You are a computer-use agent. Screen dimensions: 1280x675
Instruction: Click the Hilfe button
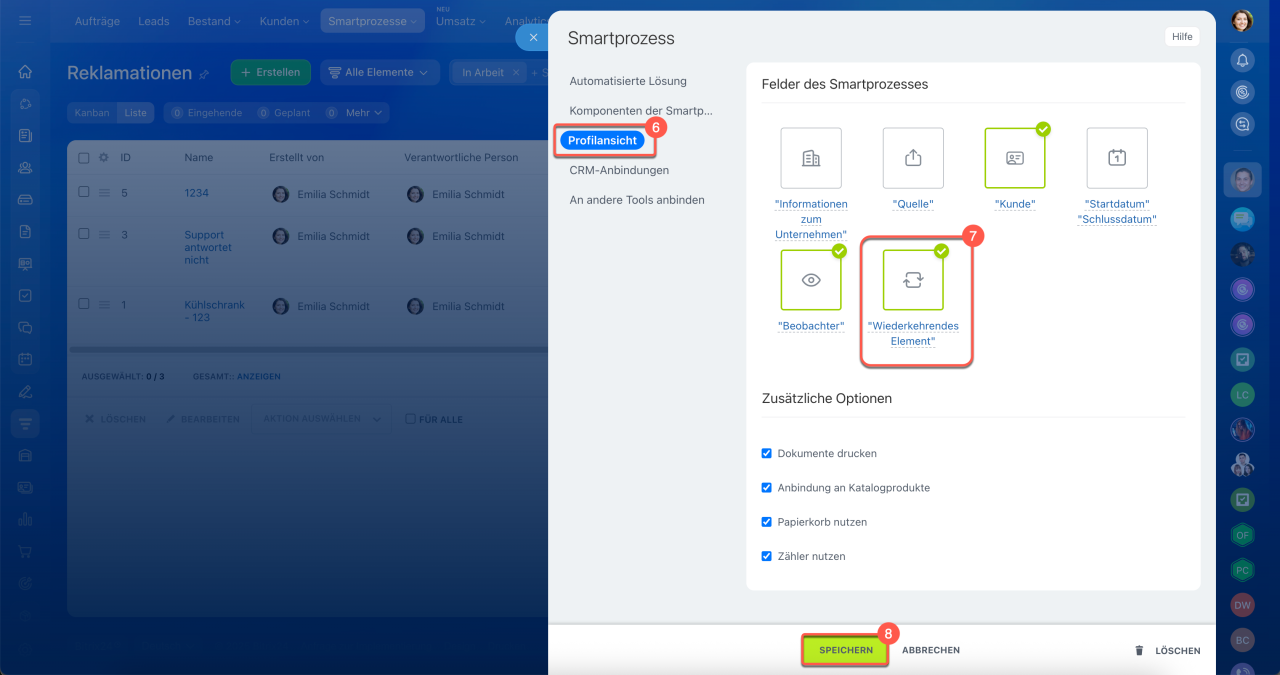coord(1182,36)
